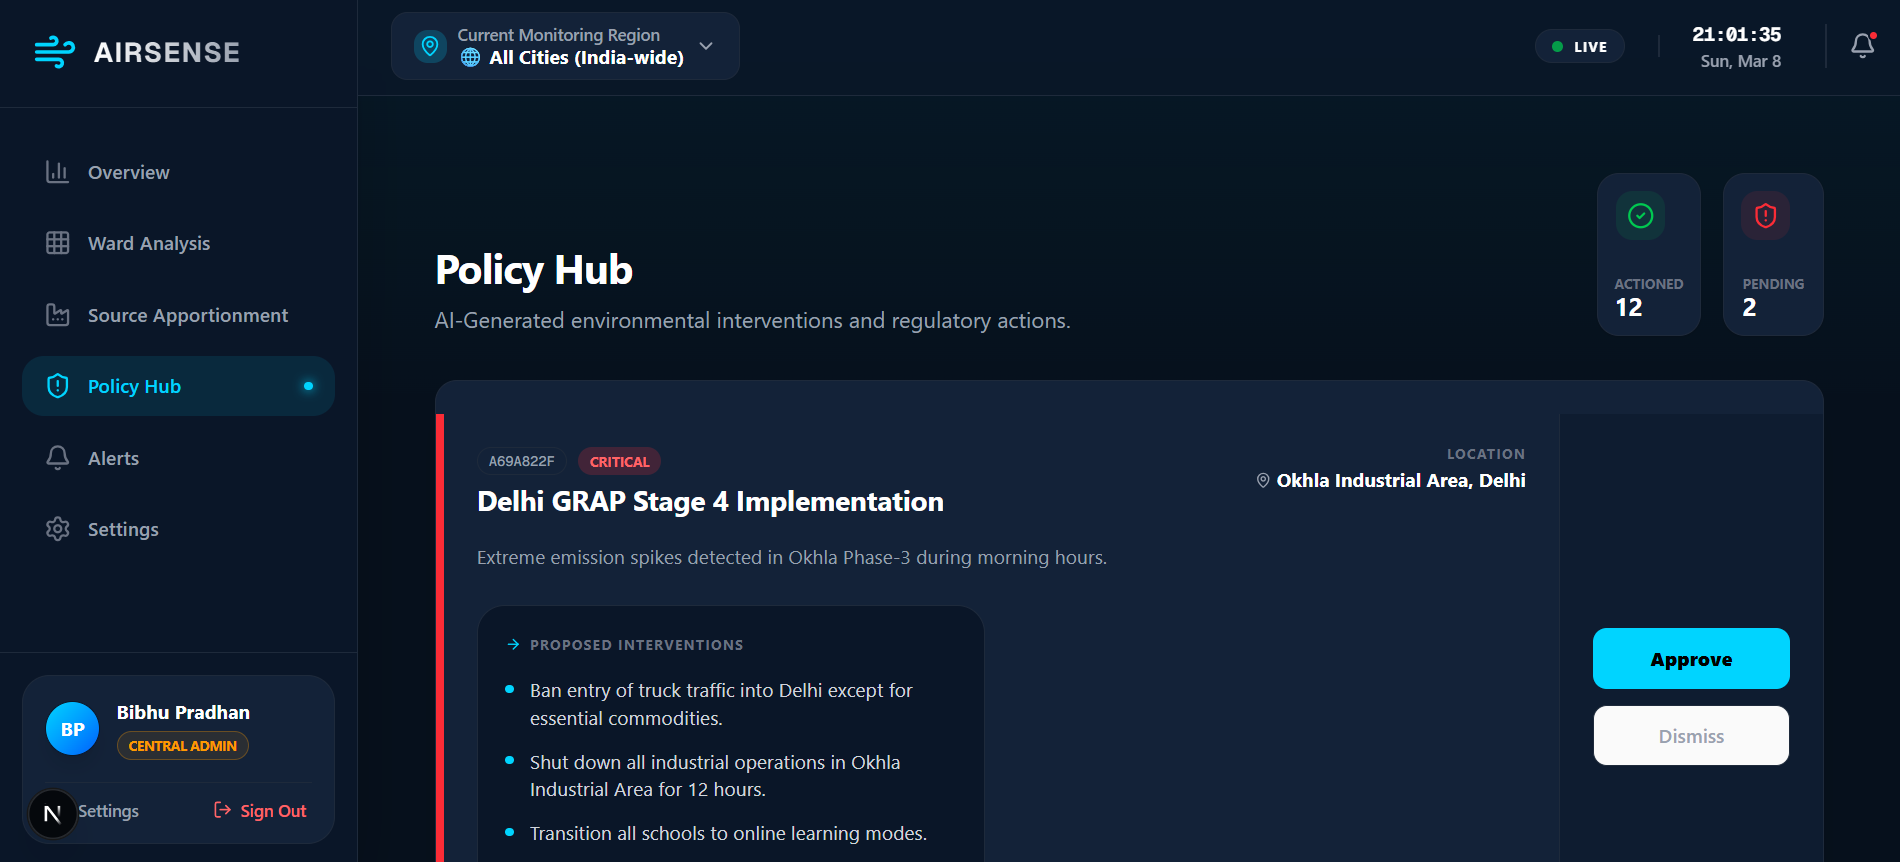Click the Bibhu Pradhan user name
This screenshot has height=862, width=1900.
[x=183, y=712]
